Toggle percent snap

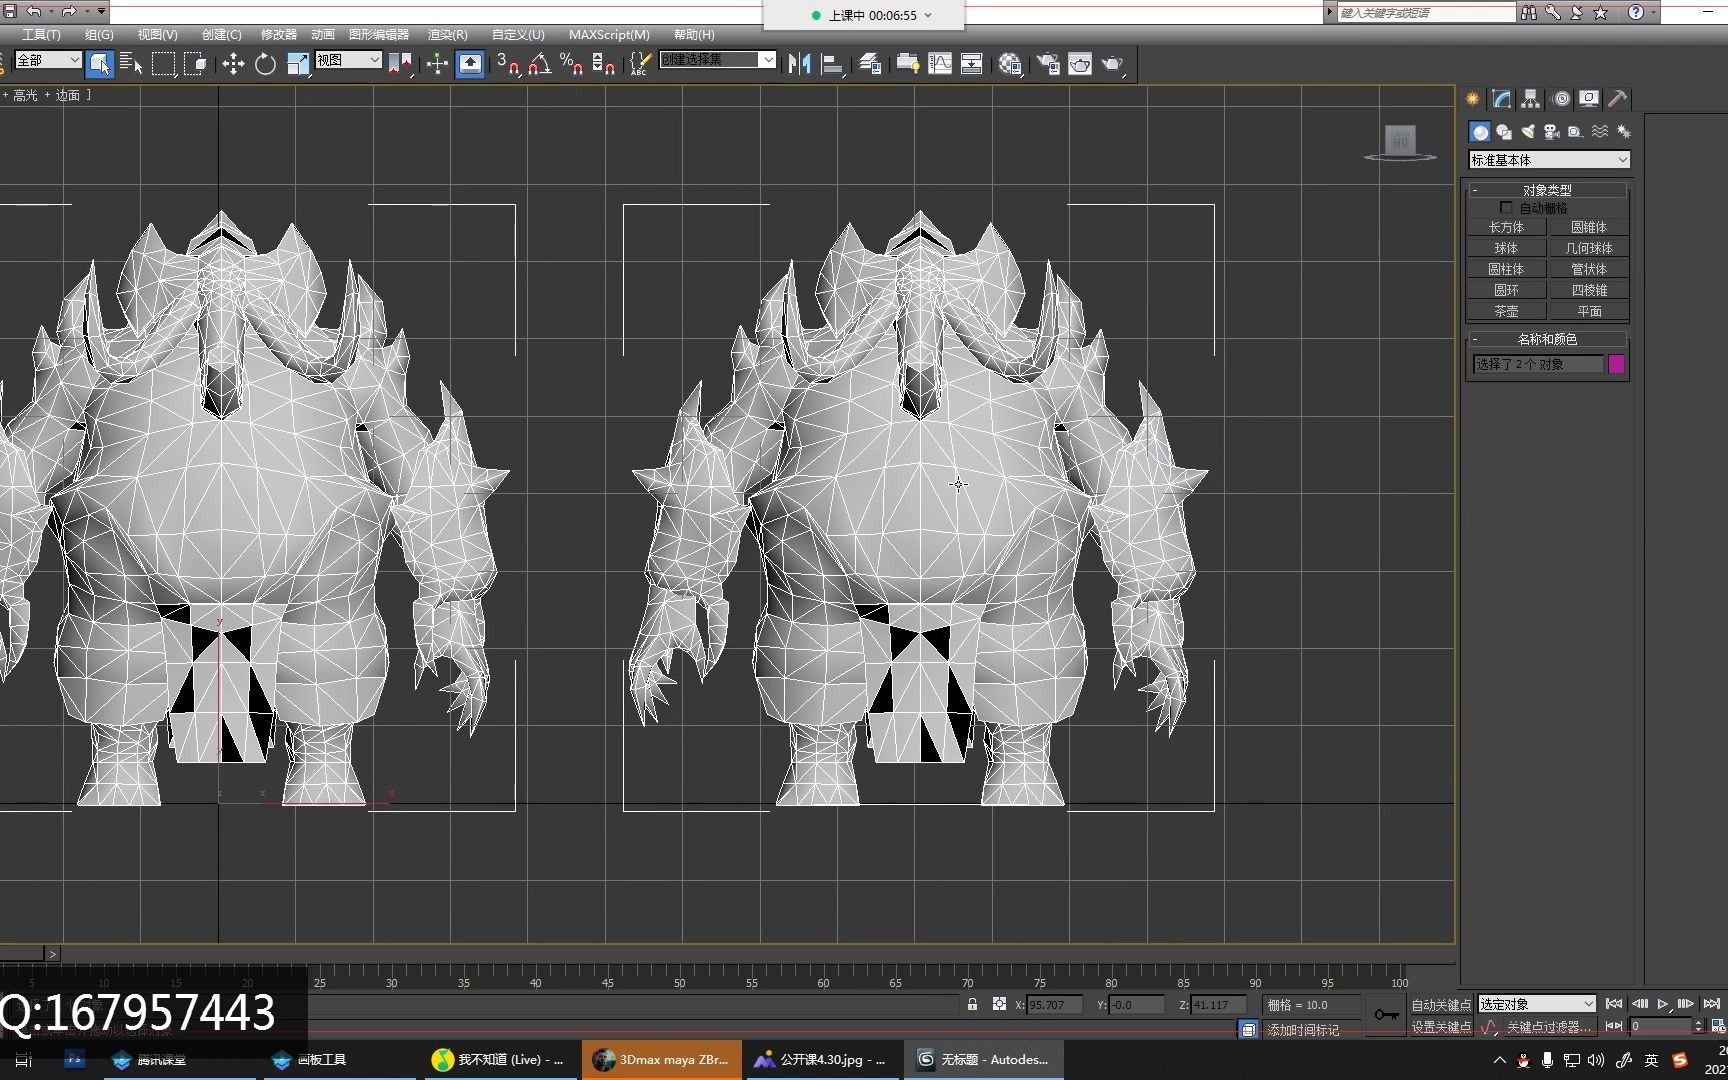(571, 64)
